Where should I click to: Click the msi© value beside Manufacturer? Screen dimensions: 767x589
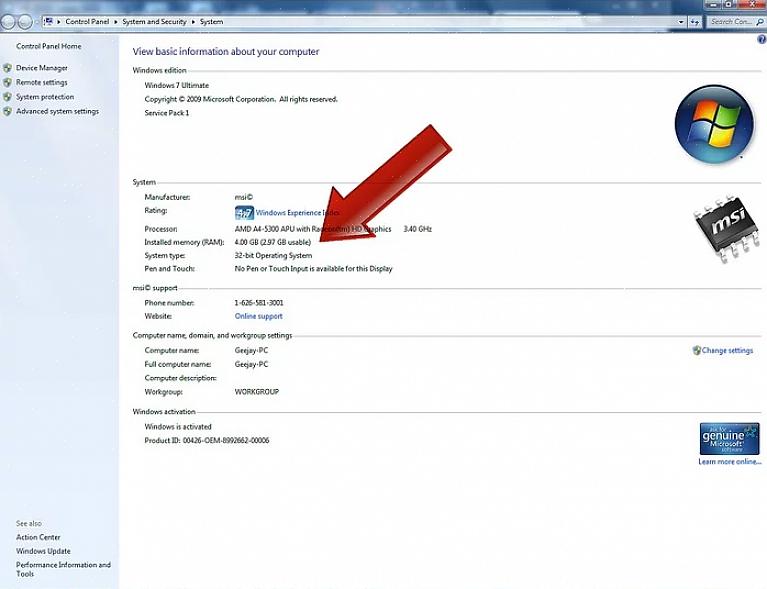[244, 197]
